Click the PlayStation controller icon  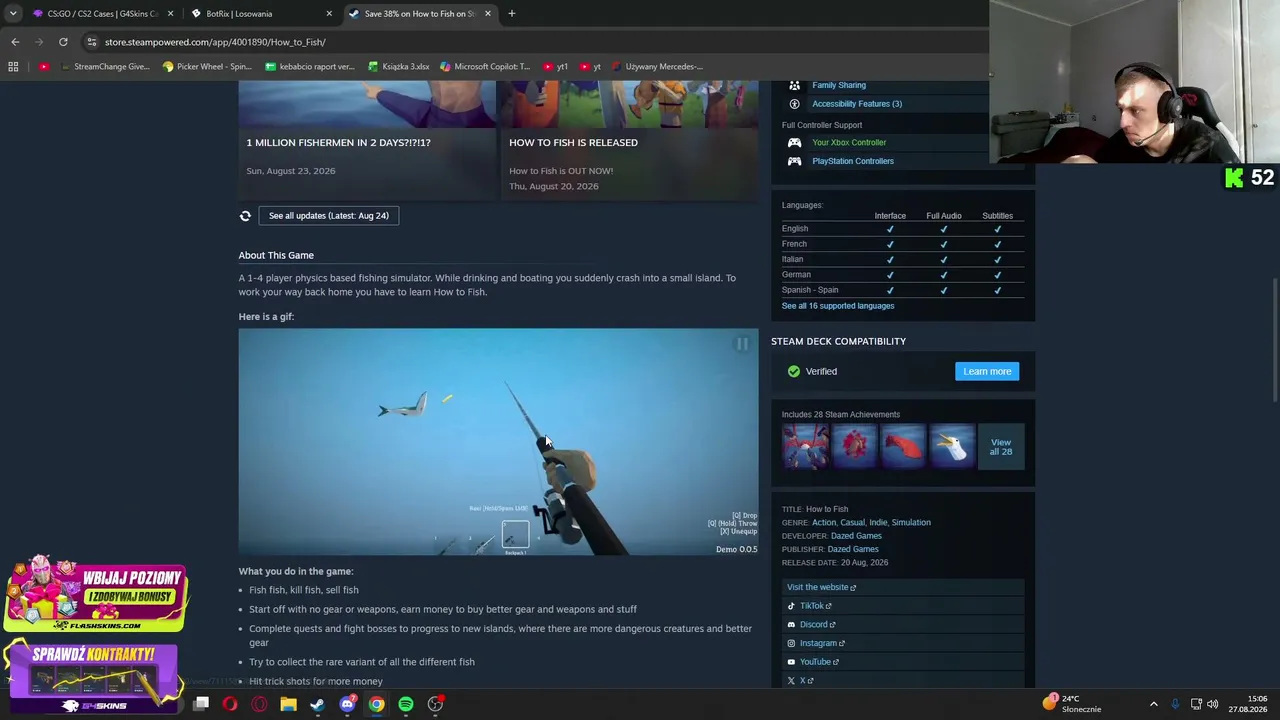point(794,161)
